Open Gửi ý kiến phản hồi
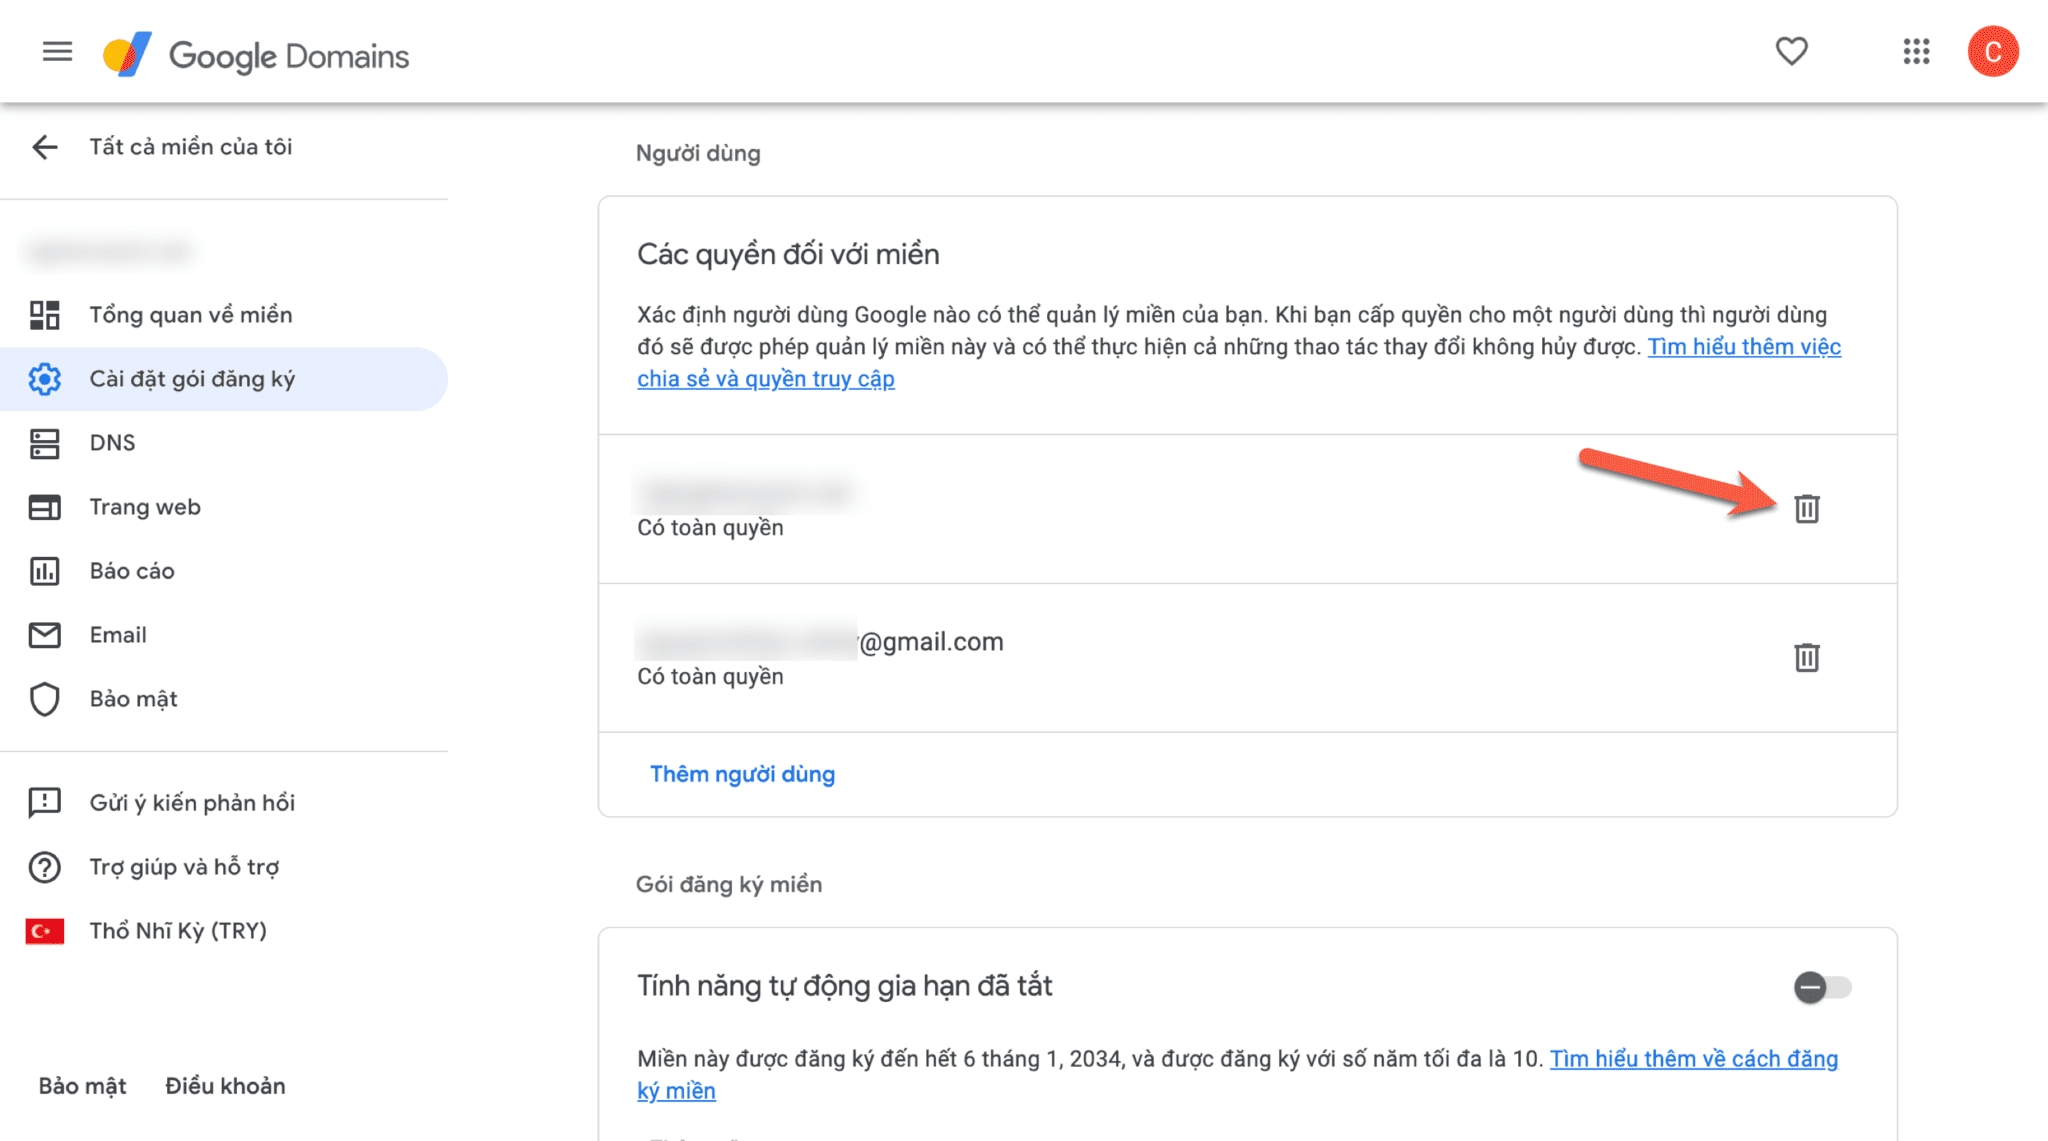The image size is (2048, 1141). coord(192,803)
